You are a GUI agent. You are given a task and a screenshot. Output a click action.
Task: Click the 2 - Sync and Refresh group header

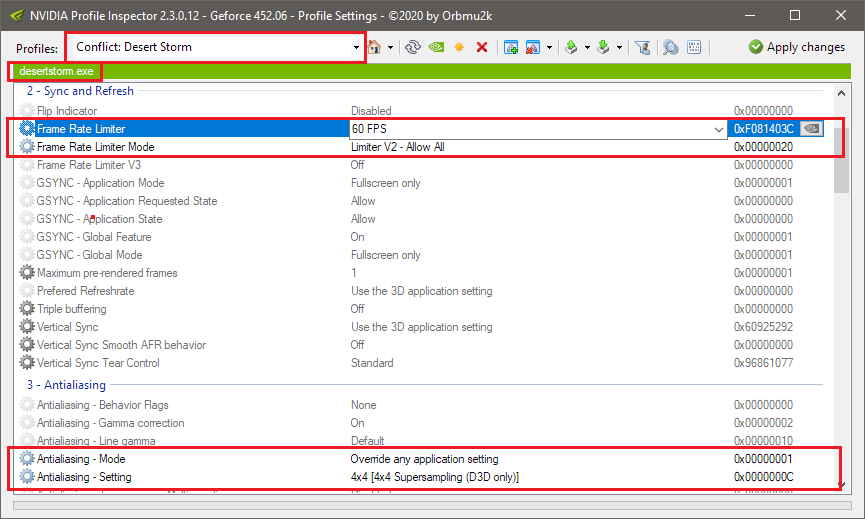pos(81,91)
